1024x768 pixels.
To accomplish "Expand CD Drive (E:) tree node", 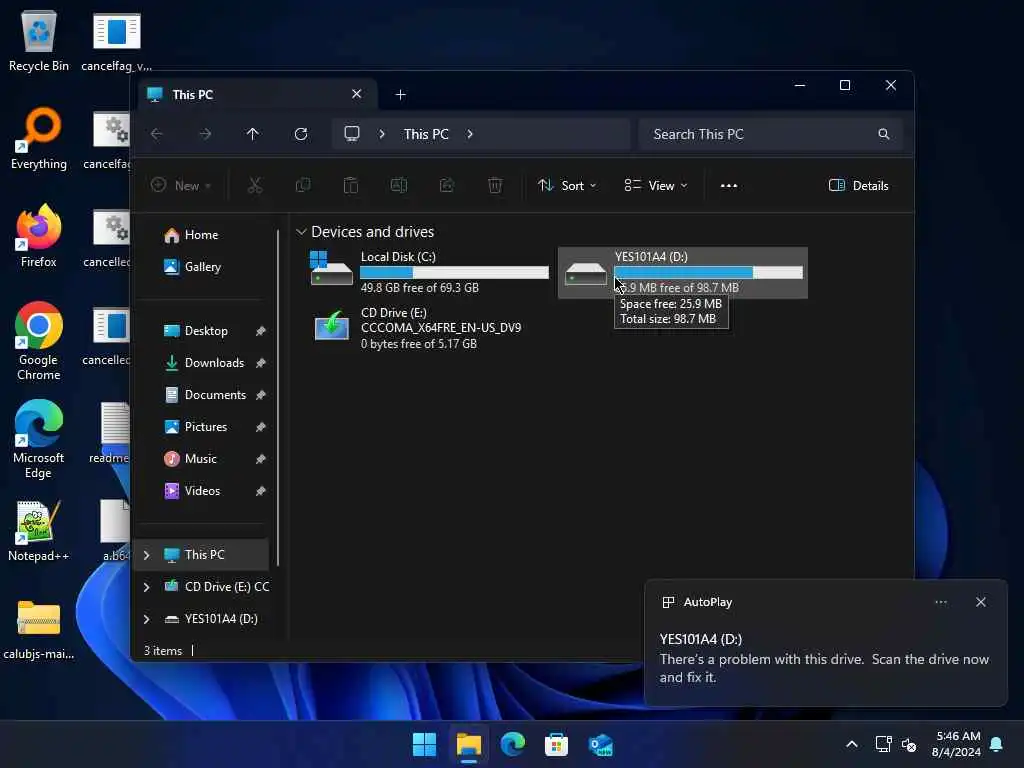I will (x=147, y=587).
